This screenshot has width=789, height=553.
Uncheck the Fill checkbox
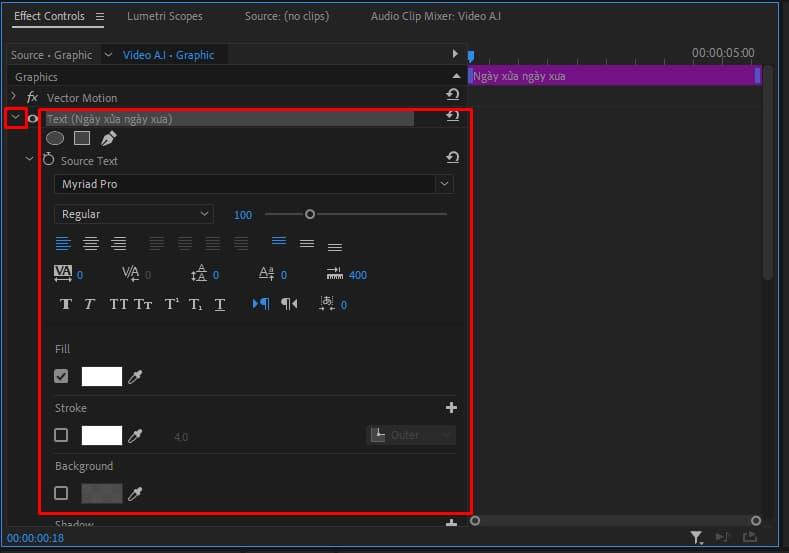coord(61,376)
